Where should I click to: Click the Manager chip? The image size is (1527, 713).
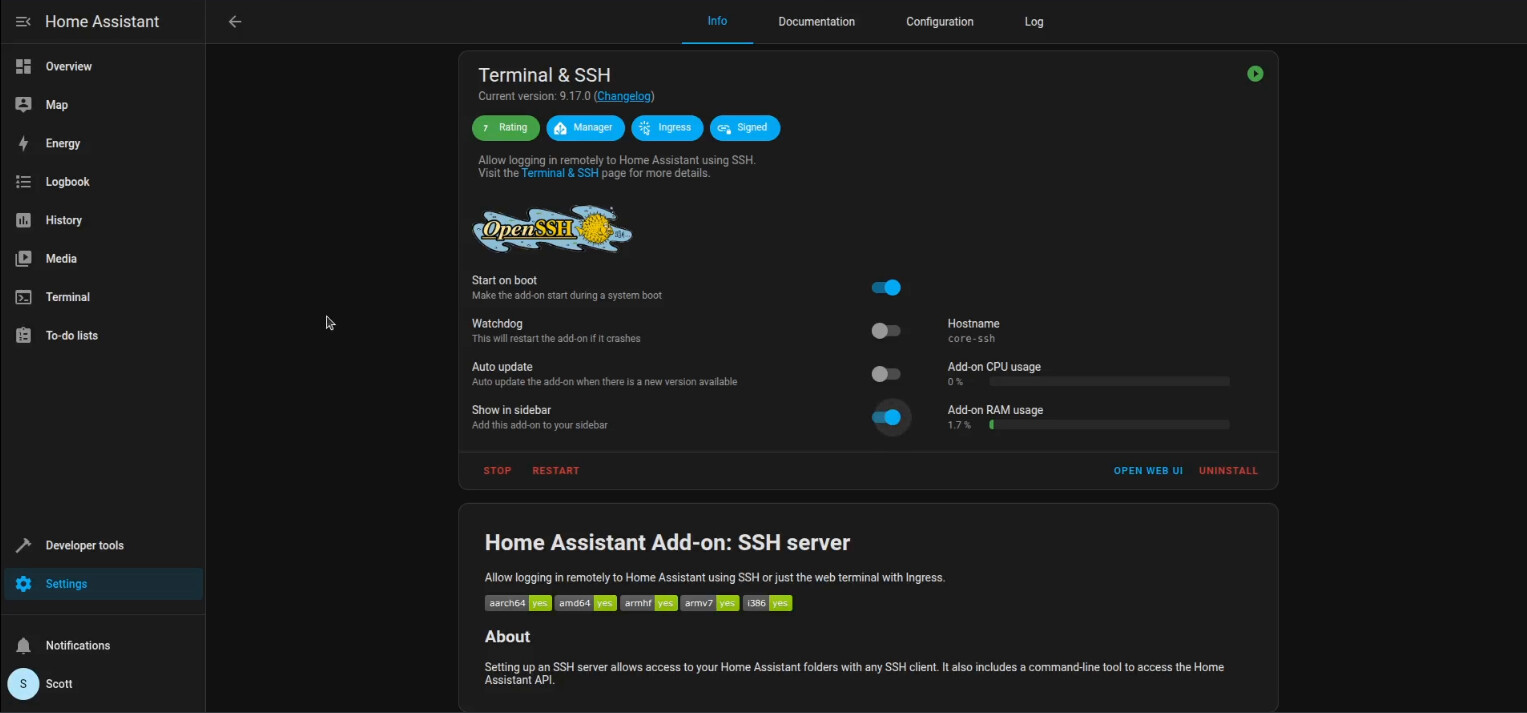coord(585,128)
